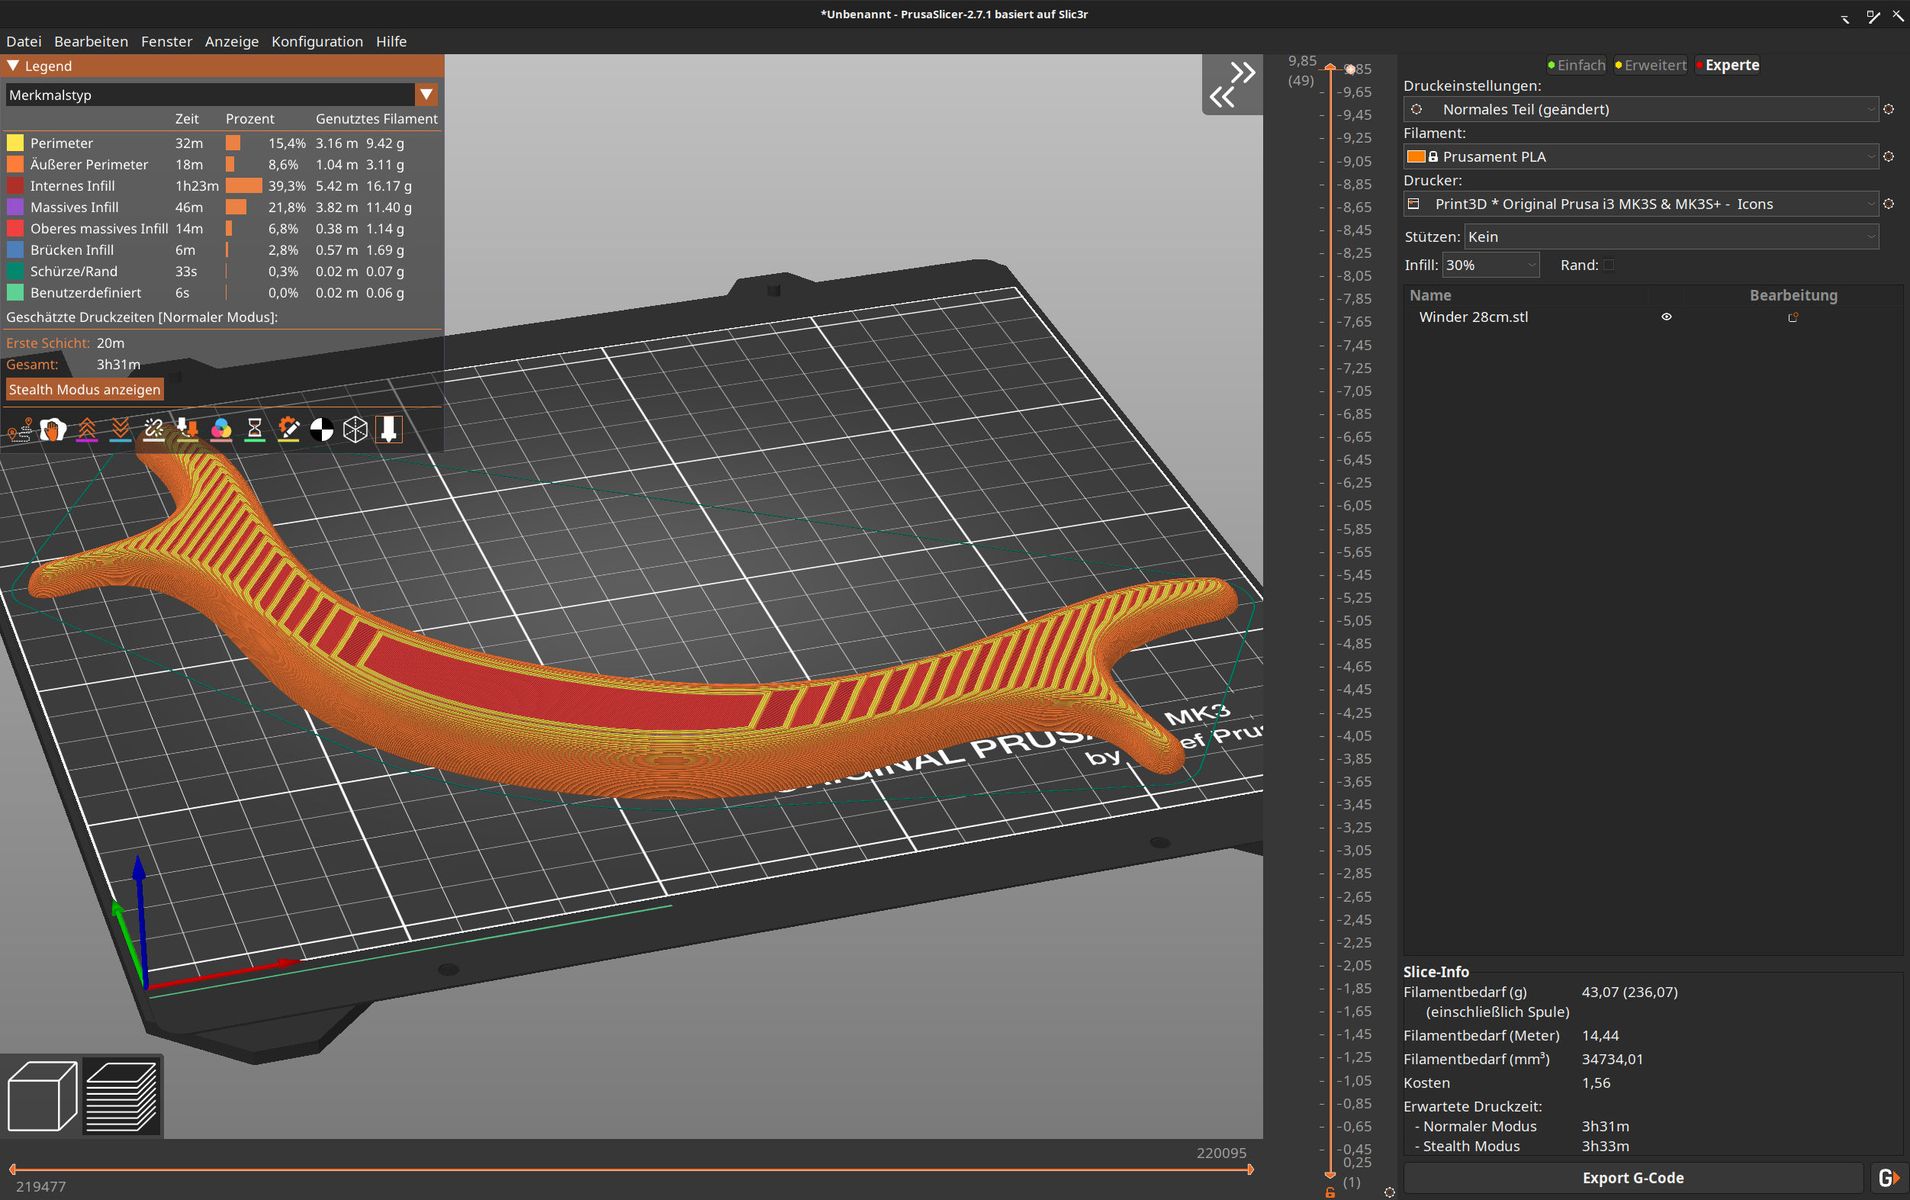The image size is (1910, 1200).
Task: Open edit icon for Winder 28cm.stl
Action: click(x=1793, y=317)
